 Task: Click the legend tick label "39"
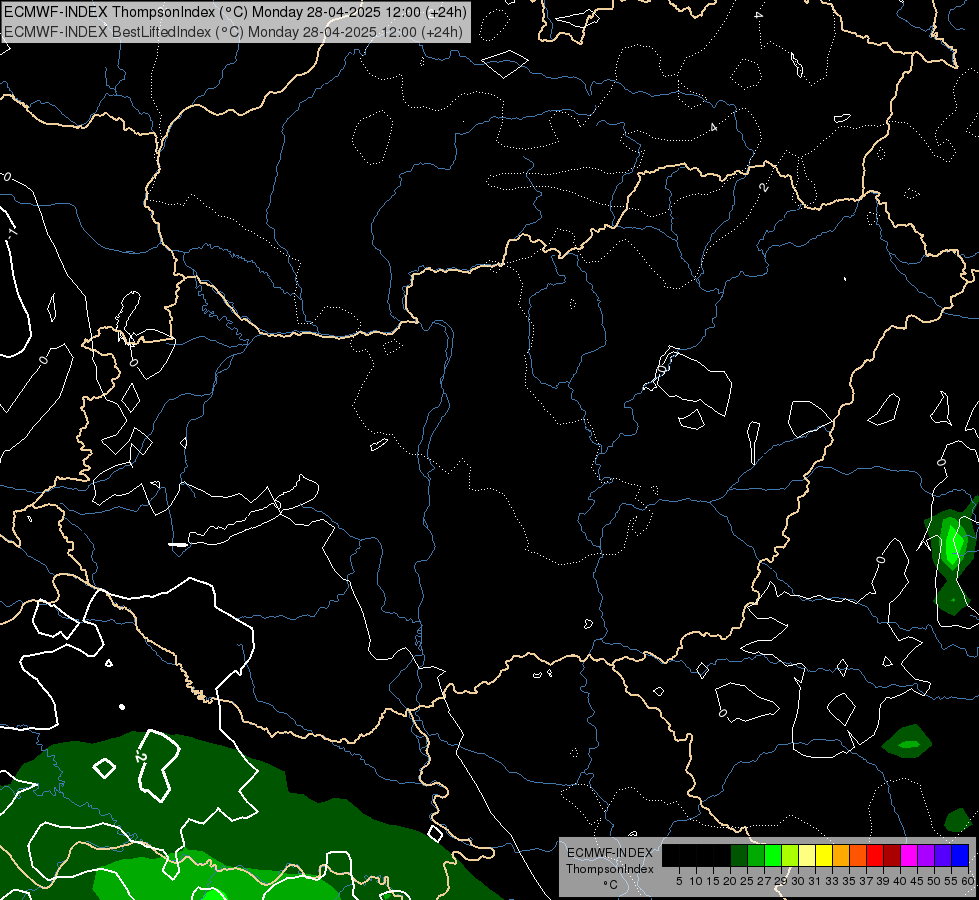883,881
